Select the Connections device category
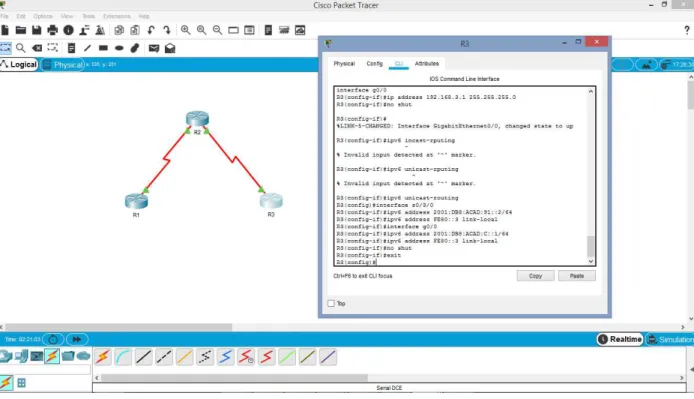This screenshot has height=399, width=694. pos(52,356)
